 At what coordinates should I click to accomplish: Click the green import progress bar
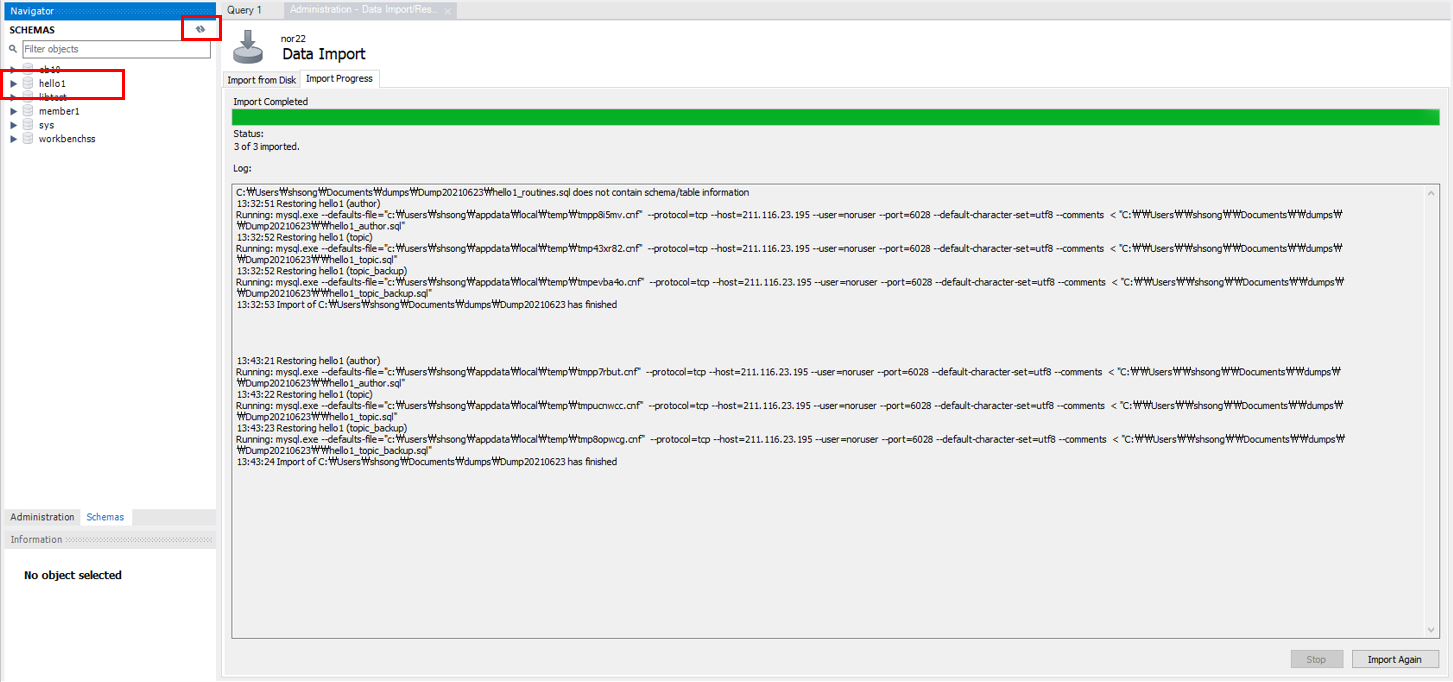[835, 117]
